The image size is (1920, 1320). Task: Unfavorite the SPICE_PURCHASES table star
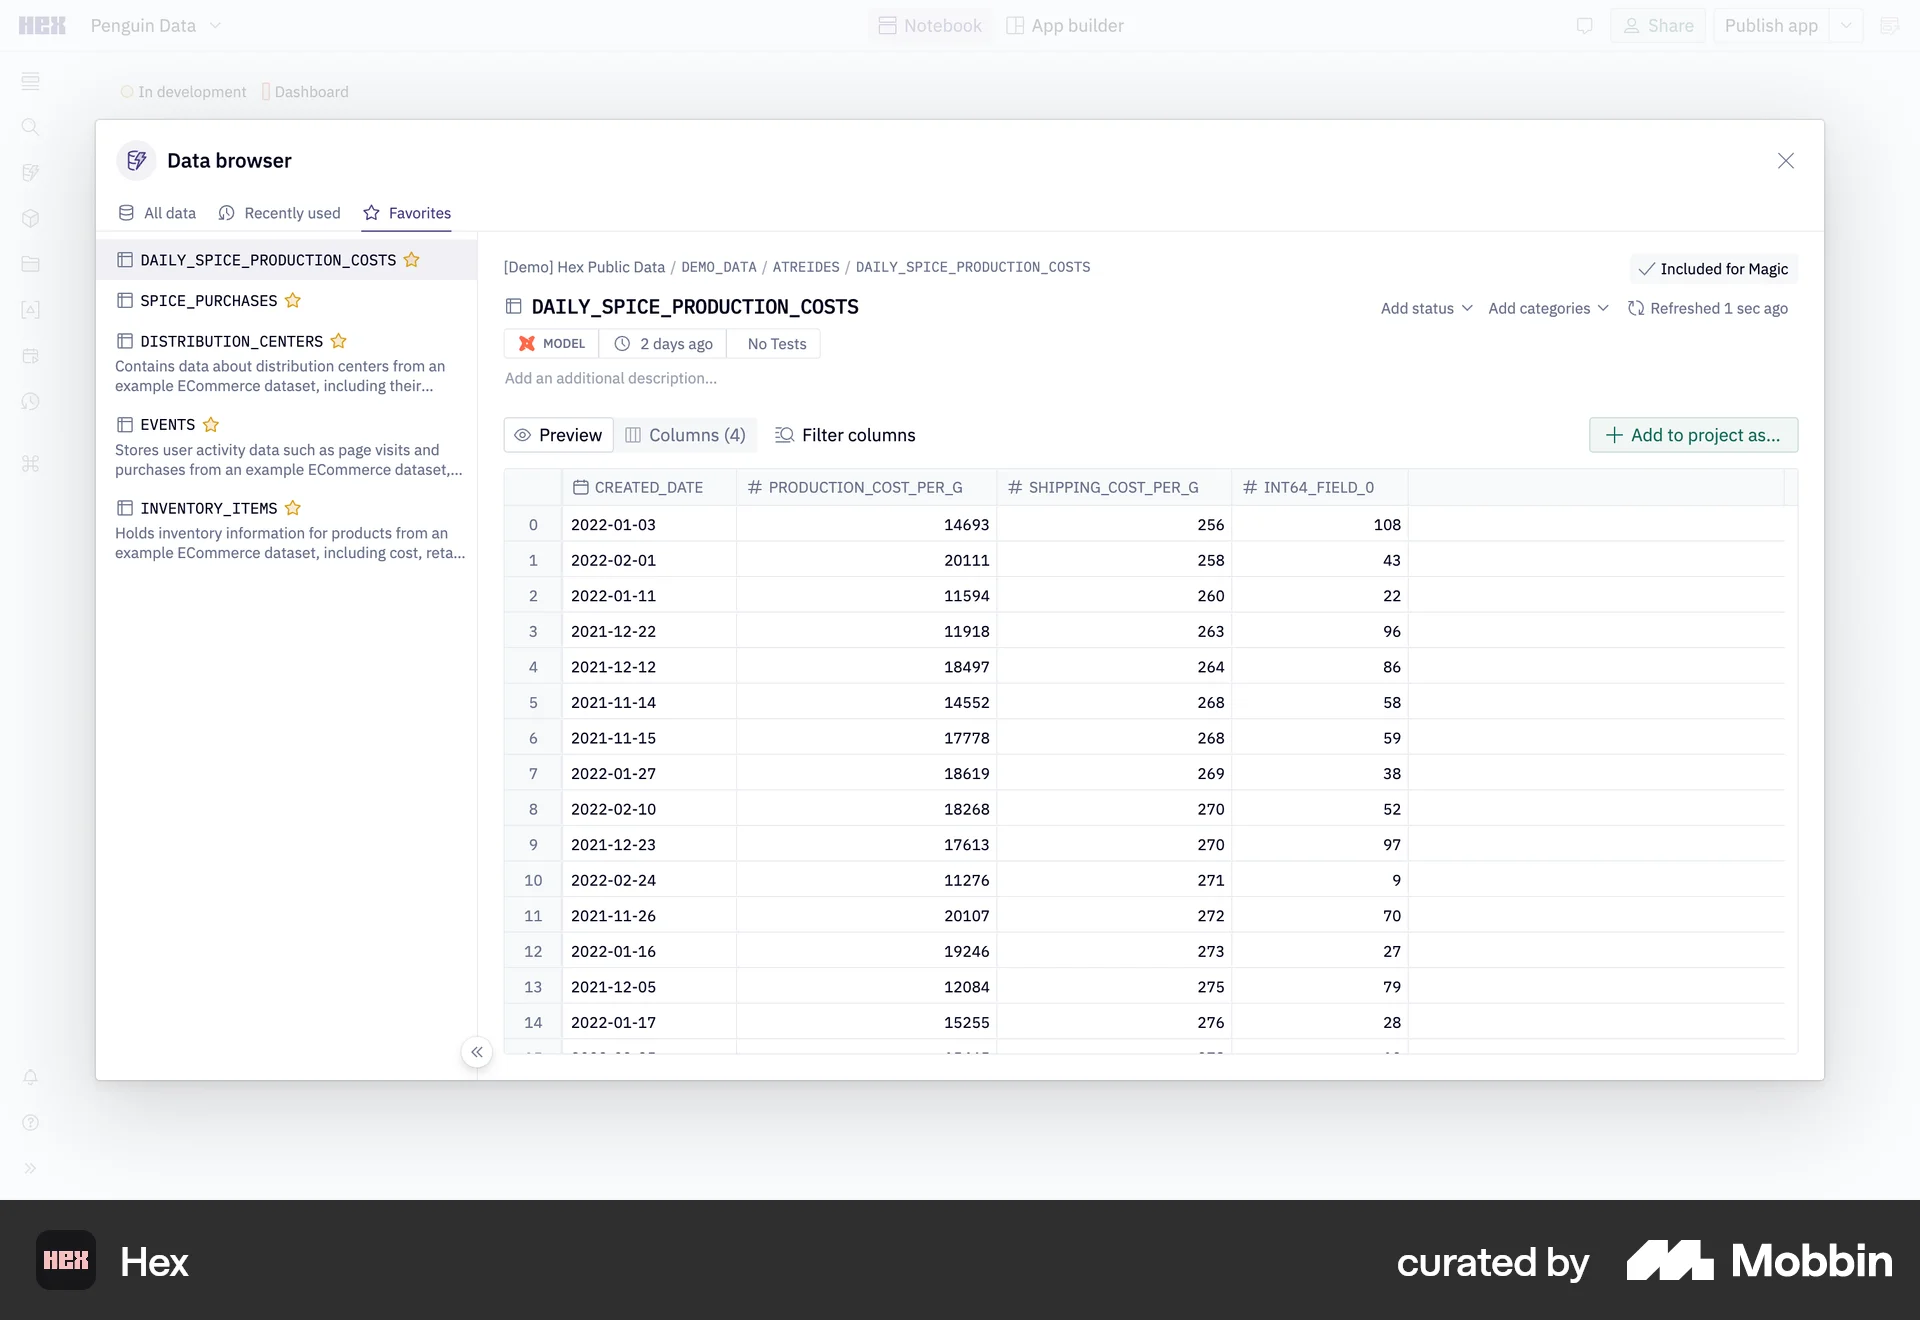(293, 300)
